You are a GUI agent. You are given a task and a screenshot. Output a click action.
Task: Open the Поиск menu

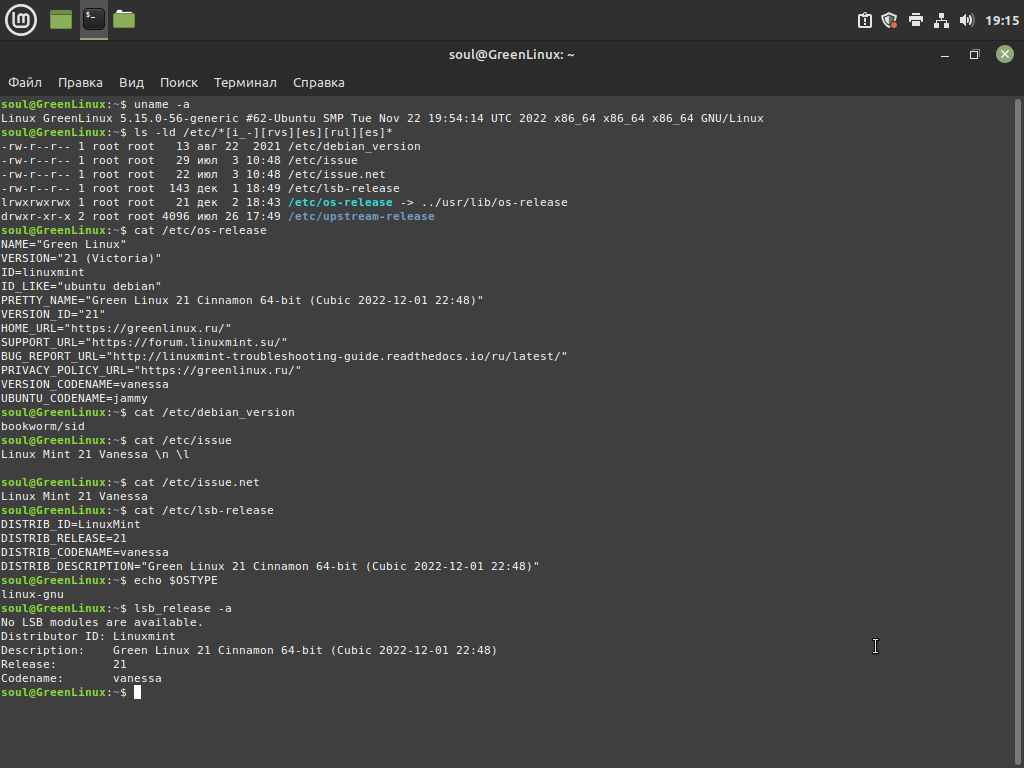click(179, 83)
